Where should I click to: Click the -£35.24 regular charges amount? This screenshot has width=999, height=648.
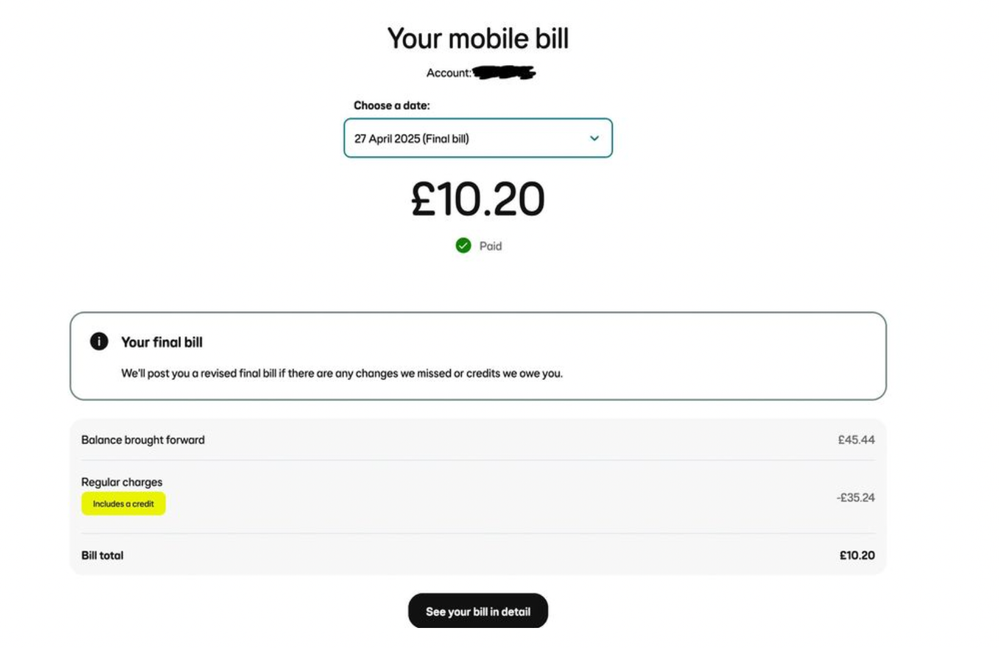pos(855,497)
